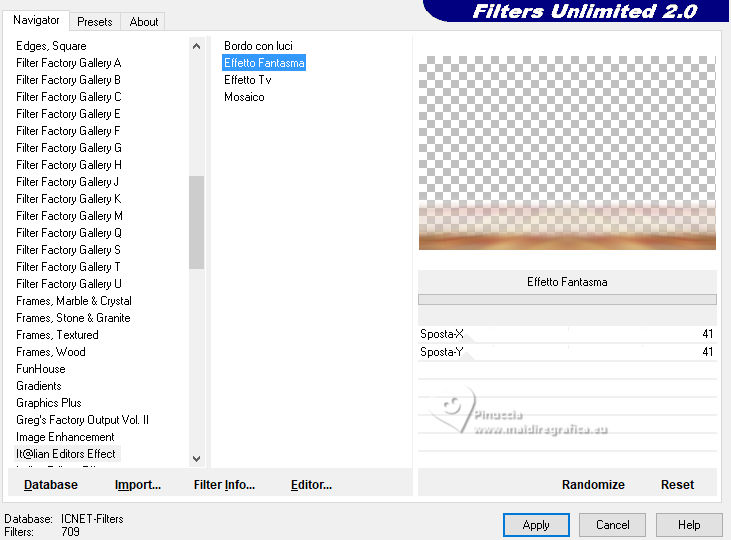The height and width of the screenshot is (540, 731).
Task: Select Graphics Plus category
Action: pos(49,403)
